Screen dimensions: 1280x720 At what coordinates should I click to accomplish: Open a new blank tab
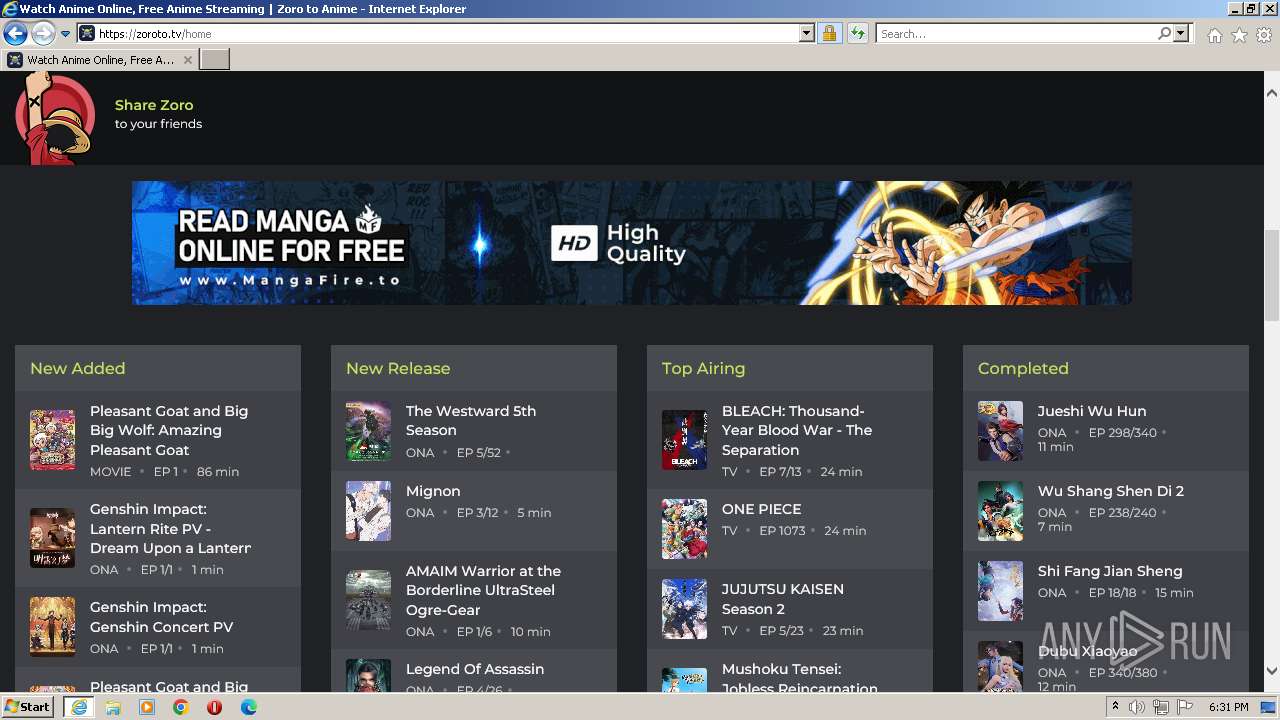pyautogui.click(x=215, y=60)
